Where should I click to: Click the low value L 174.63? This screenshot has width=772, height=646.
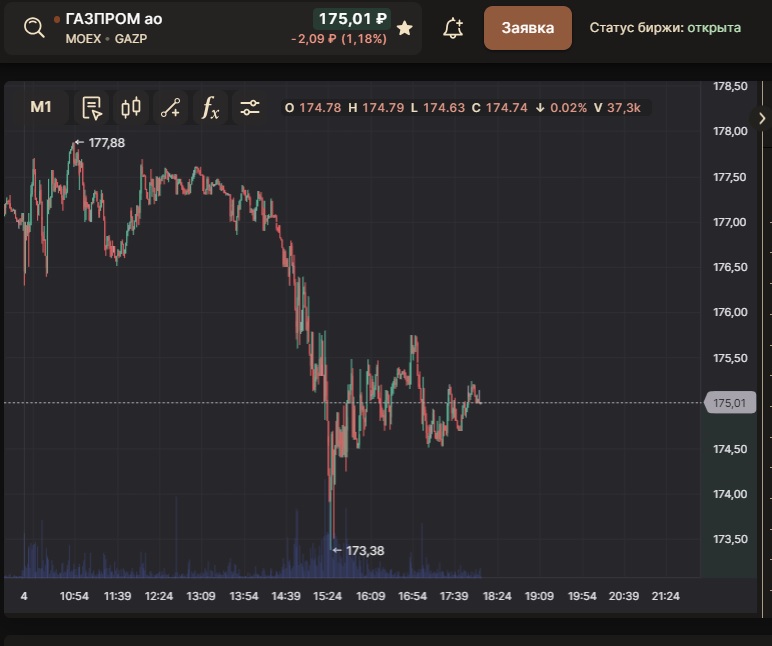[438, 108]
